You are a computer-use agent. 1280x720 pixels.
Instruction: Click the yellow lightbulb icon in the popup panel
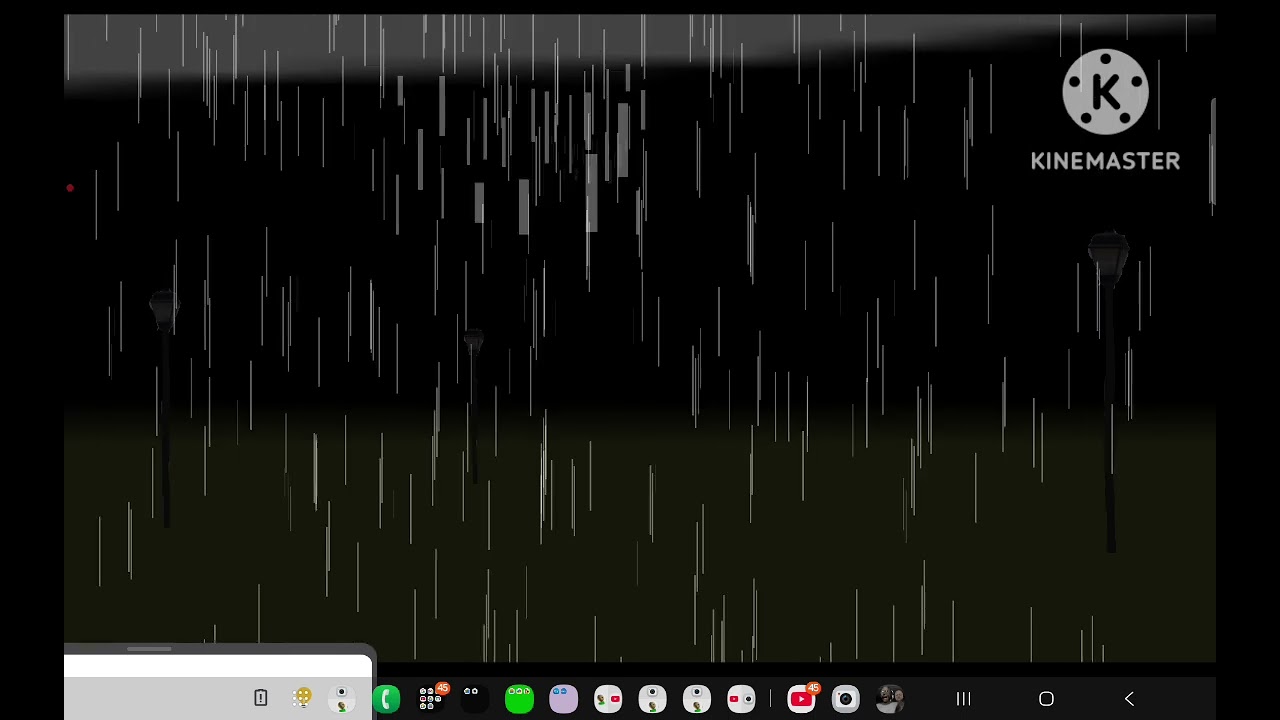click(x=302, y=698)
